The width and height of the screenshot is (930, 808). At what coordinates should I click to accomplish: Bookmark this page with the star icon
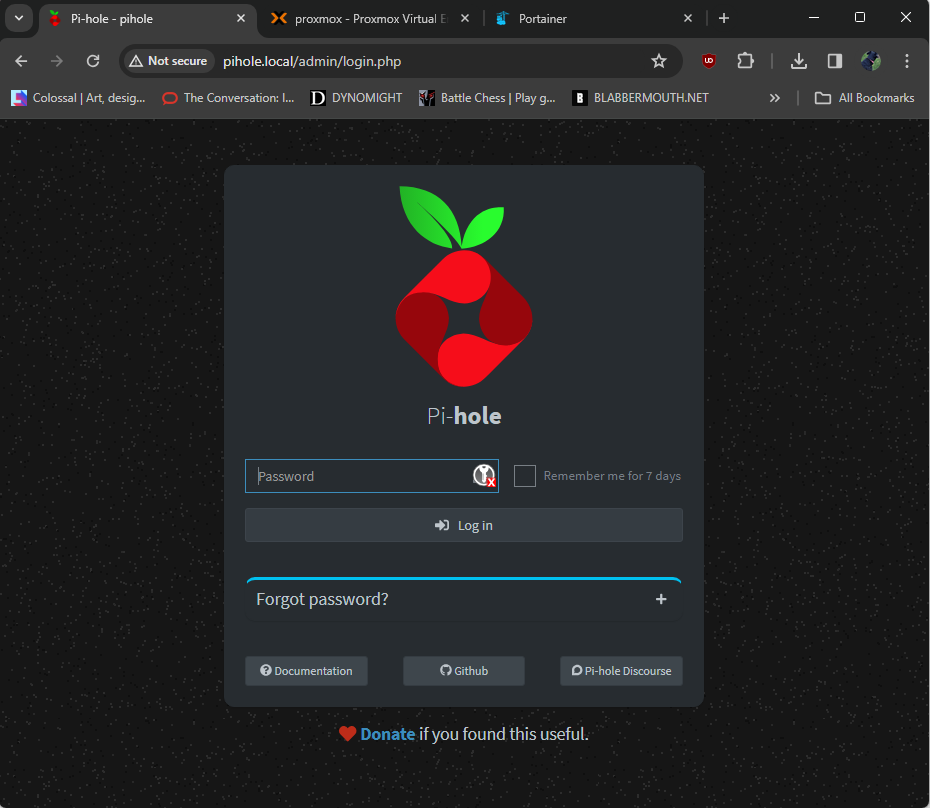pyautogui.click(x=659, y=61)
